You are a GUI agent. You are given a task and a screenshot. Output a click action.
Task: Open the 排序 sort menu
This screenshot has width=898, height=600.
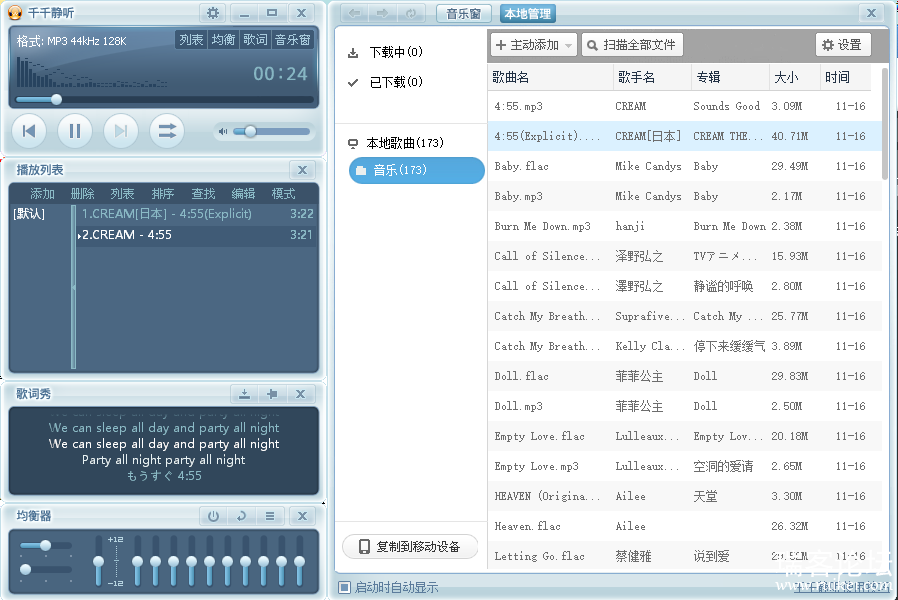(x=163, y=194)
